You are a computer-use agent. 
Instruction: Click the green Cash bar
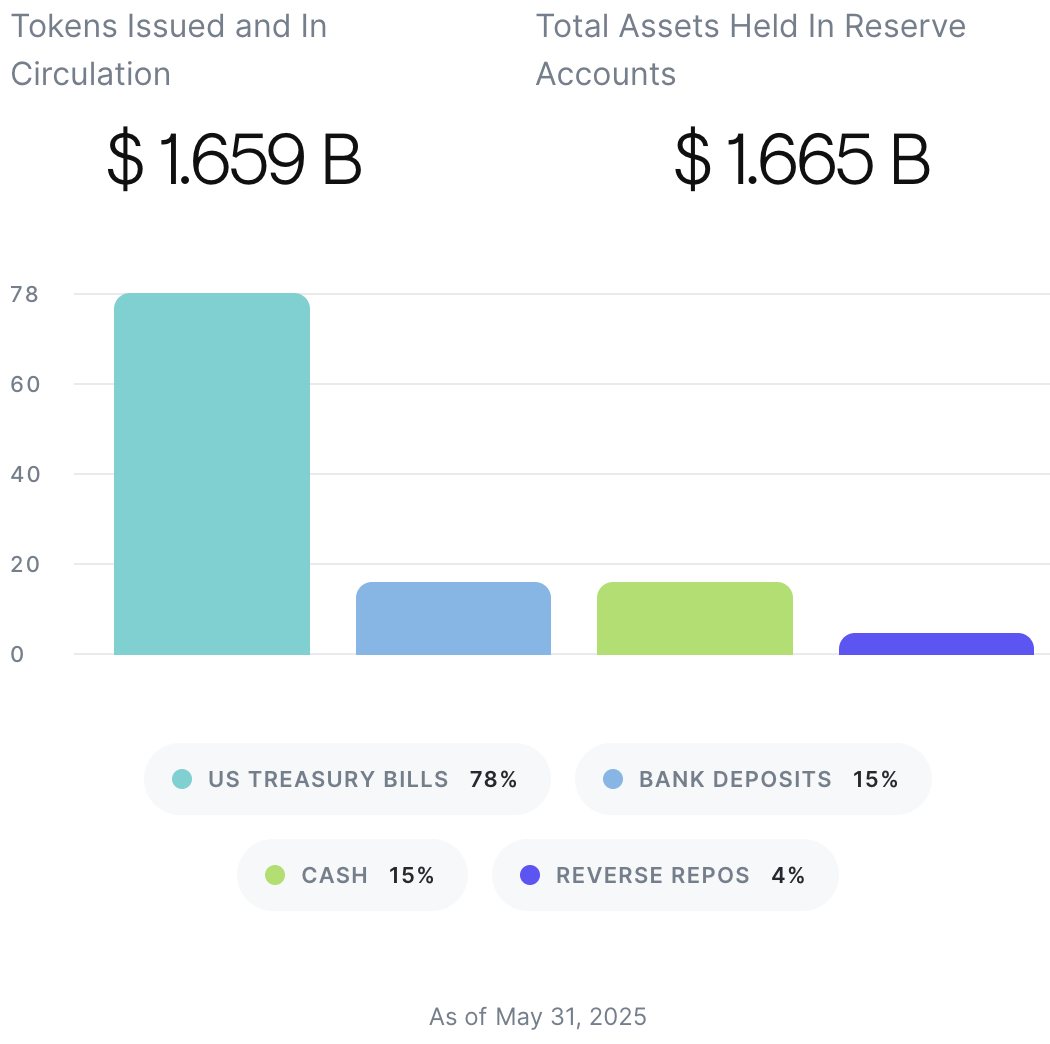coord(695,619)
